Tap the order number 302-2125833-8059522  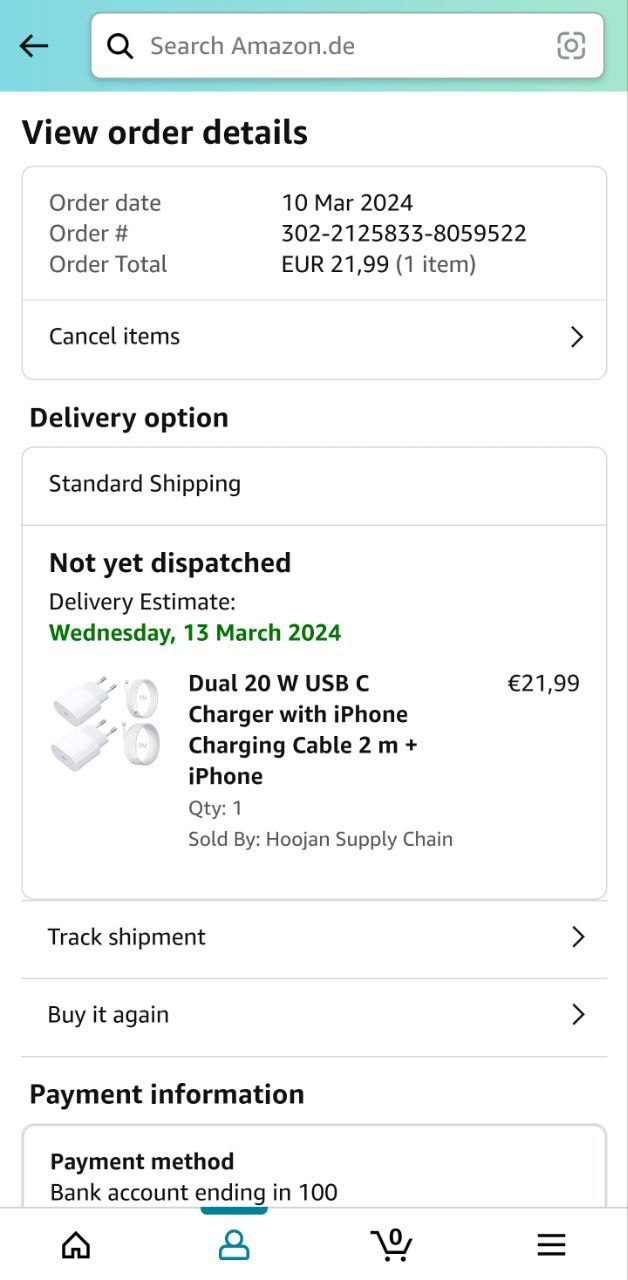(404, 234)
